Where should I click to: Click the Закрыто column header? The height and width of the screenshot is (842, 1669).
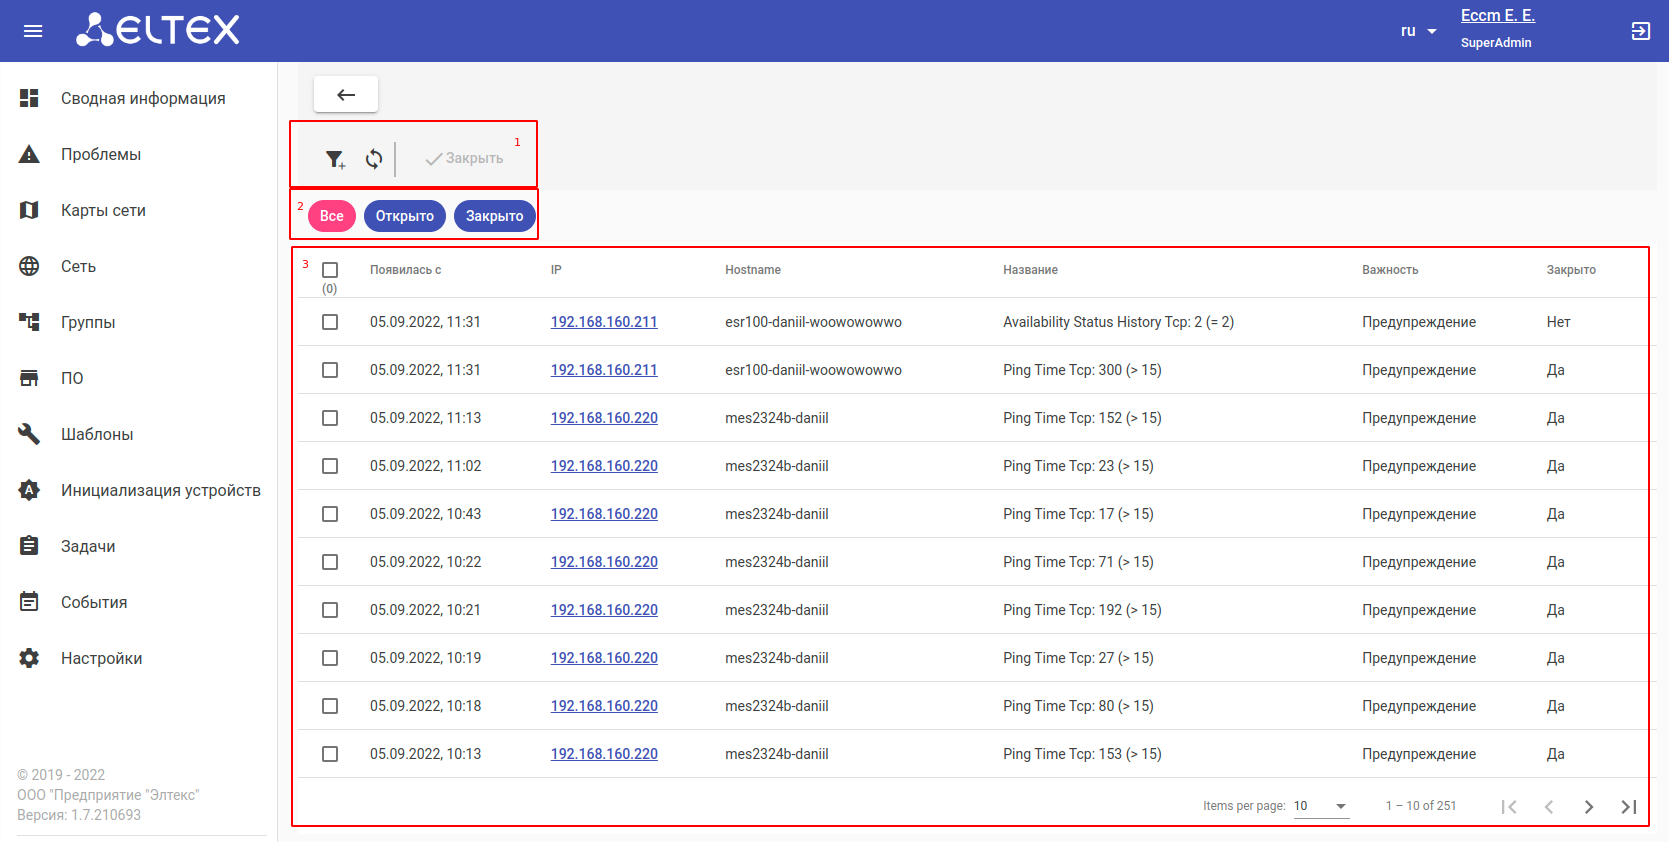1571,270
